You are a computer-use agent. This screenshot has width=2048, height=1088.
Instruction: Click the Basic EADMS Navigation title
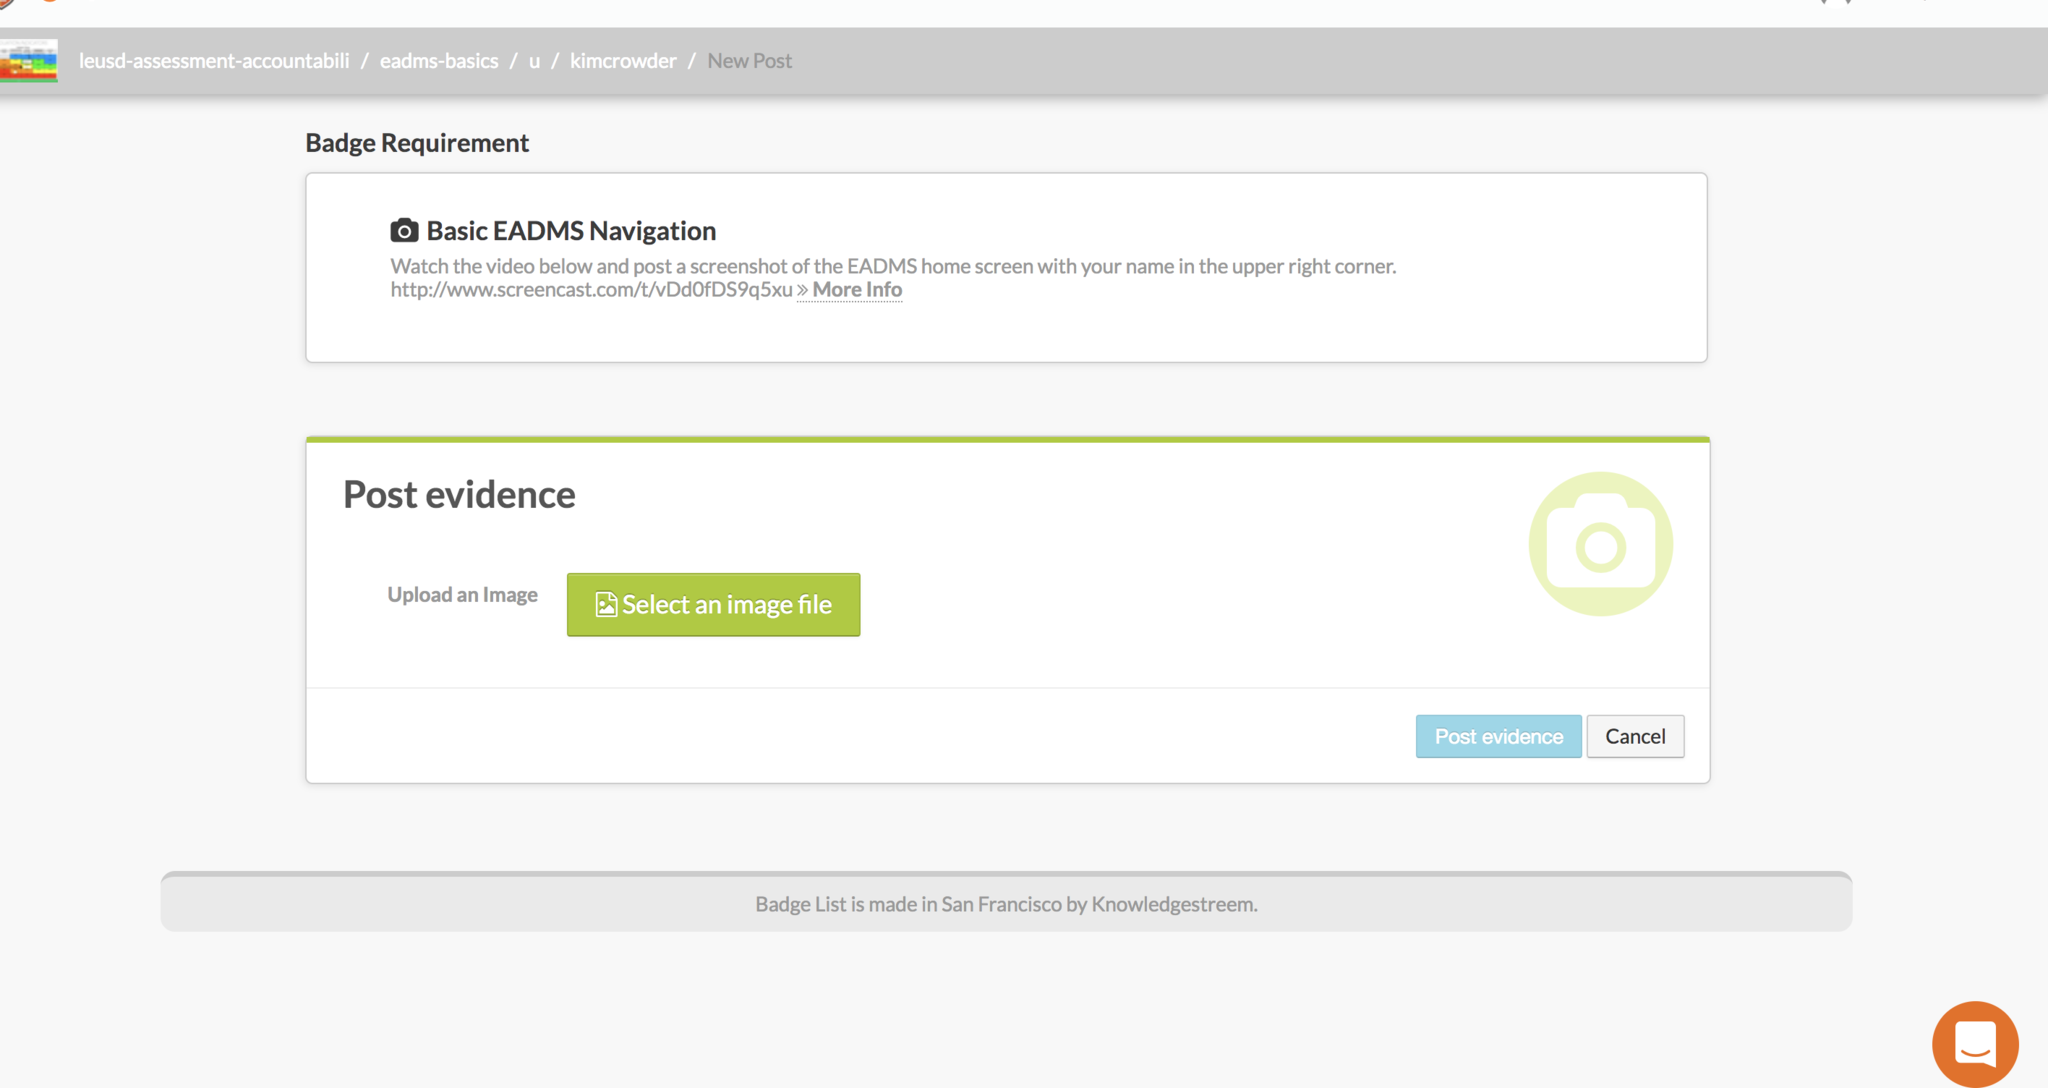pyautogui.click(x=571, y=231)
